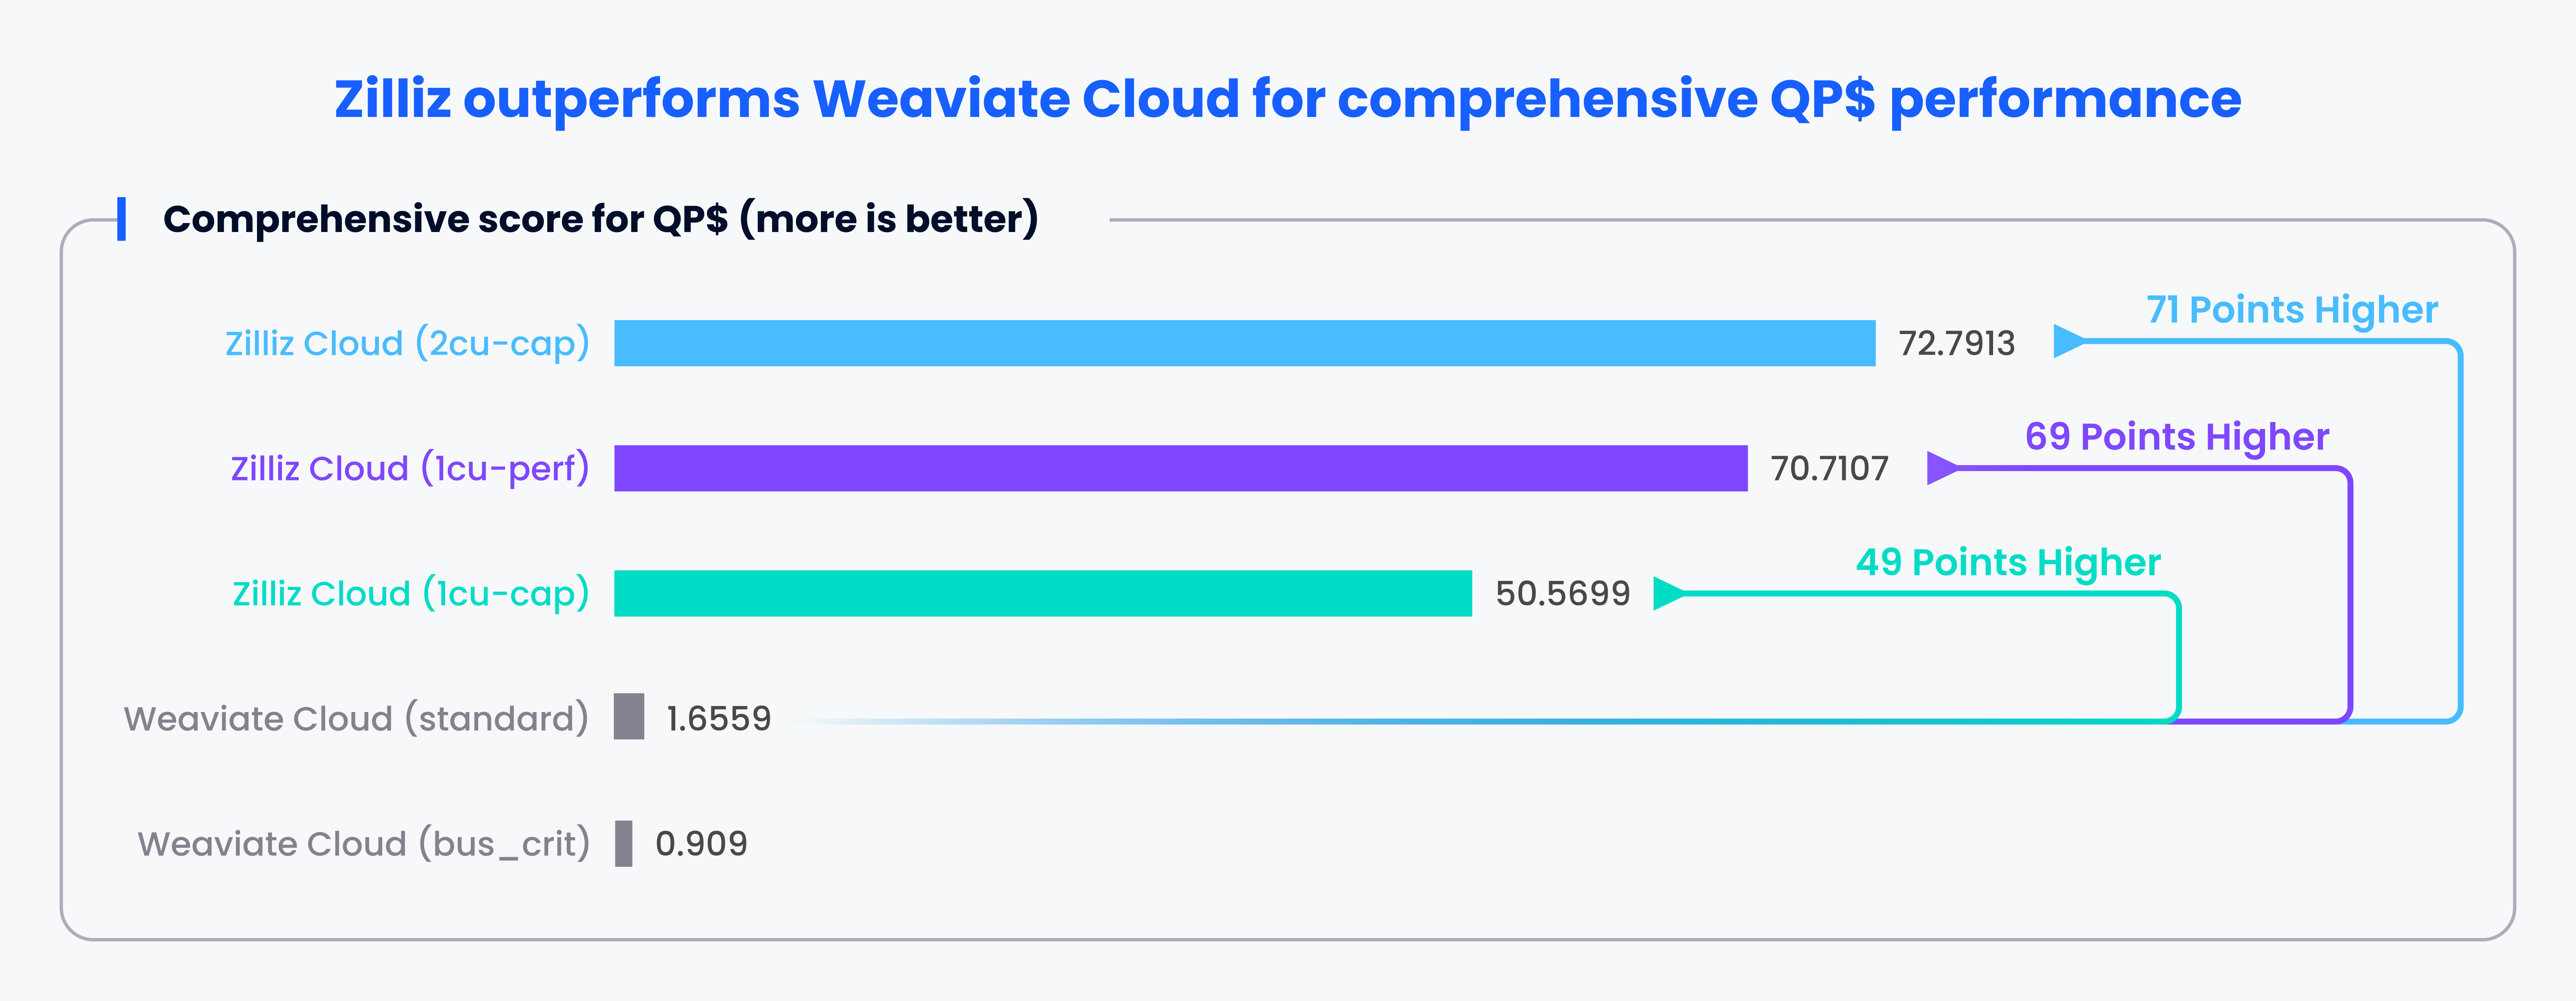Select the teal Zilliz Cloud (1cu-cap) bar
This screenshot has height=1001, width=2576.
(1042, 593)
